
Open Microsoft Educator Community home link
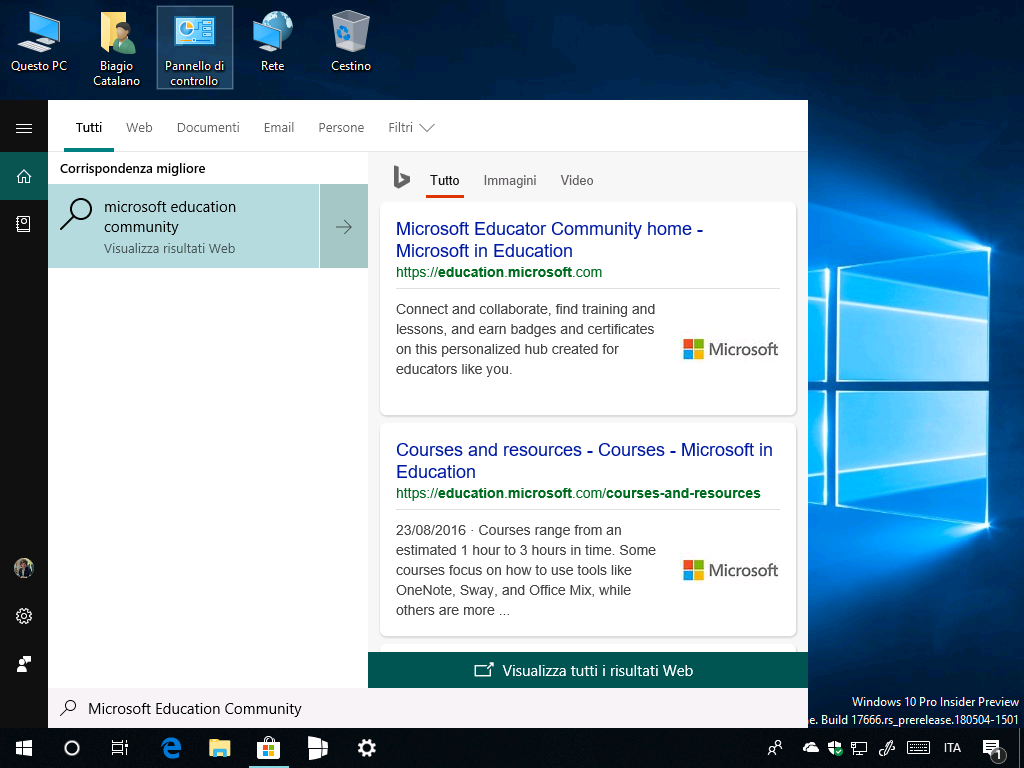pyautogui.click(x=549, y=240)
